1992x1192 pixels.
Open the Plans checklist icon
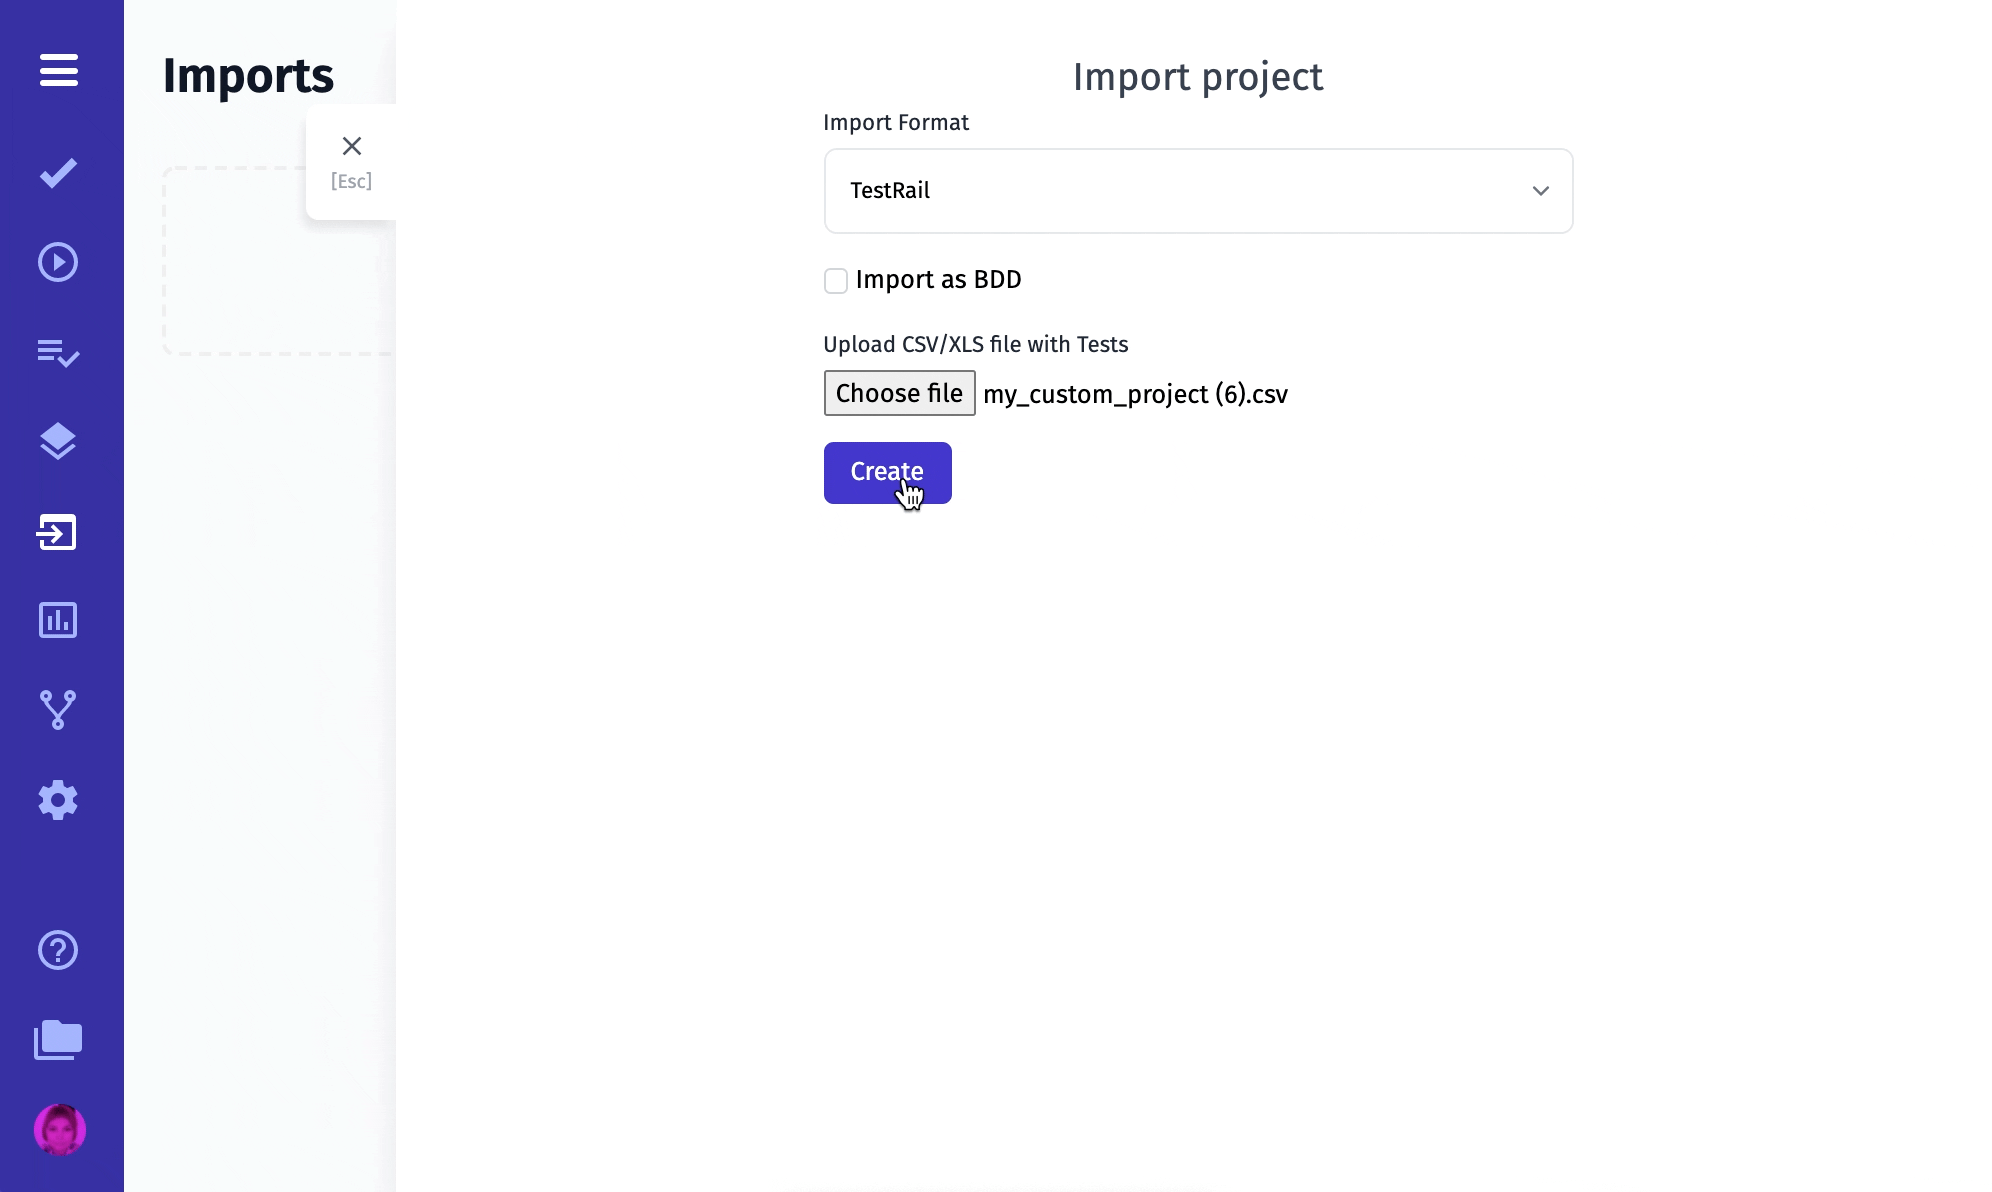[x=59, y=353]
